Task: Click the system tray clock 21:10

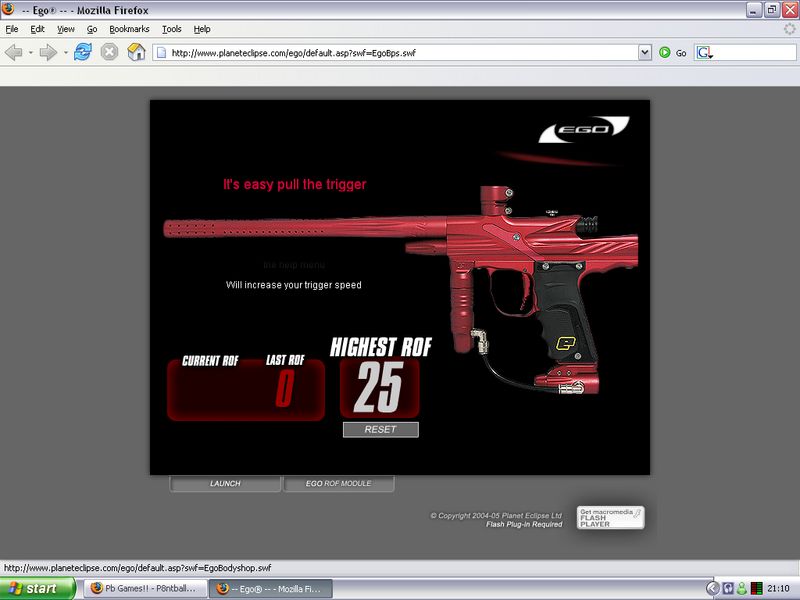Action: tap(778, 588)
